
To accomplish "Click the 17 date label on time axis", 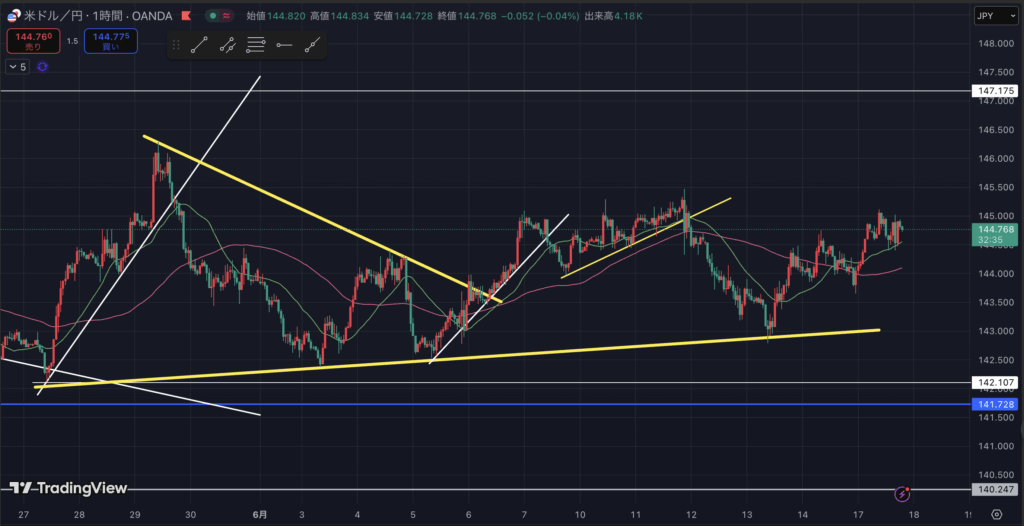I will click(x=859, y=514).
